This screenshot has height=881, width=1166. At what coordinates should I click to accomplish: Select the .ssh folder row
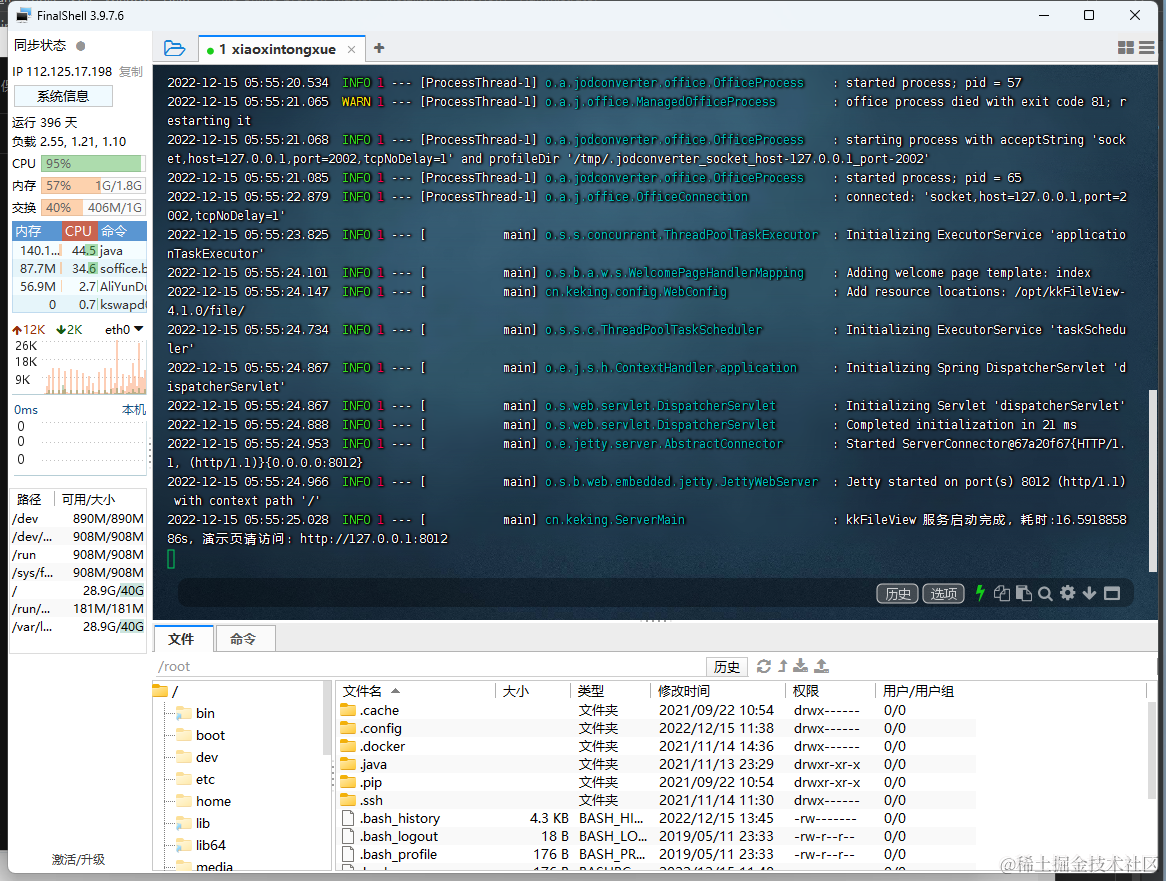(x=657, y=801)
